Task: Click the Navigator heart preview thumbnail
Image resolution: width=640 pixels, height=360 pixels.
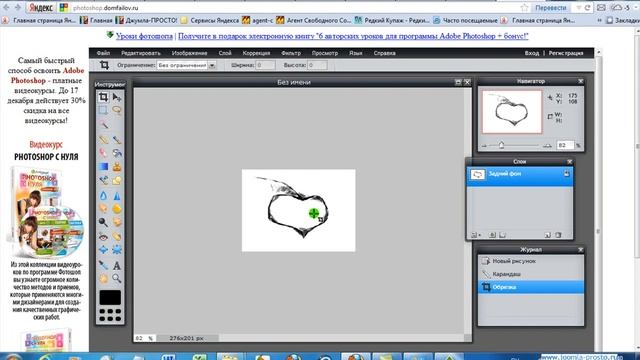Action: [512, 112]
